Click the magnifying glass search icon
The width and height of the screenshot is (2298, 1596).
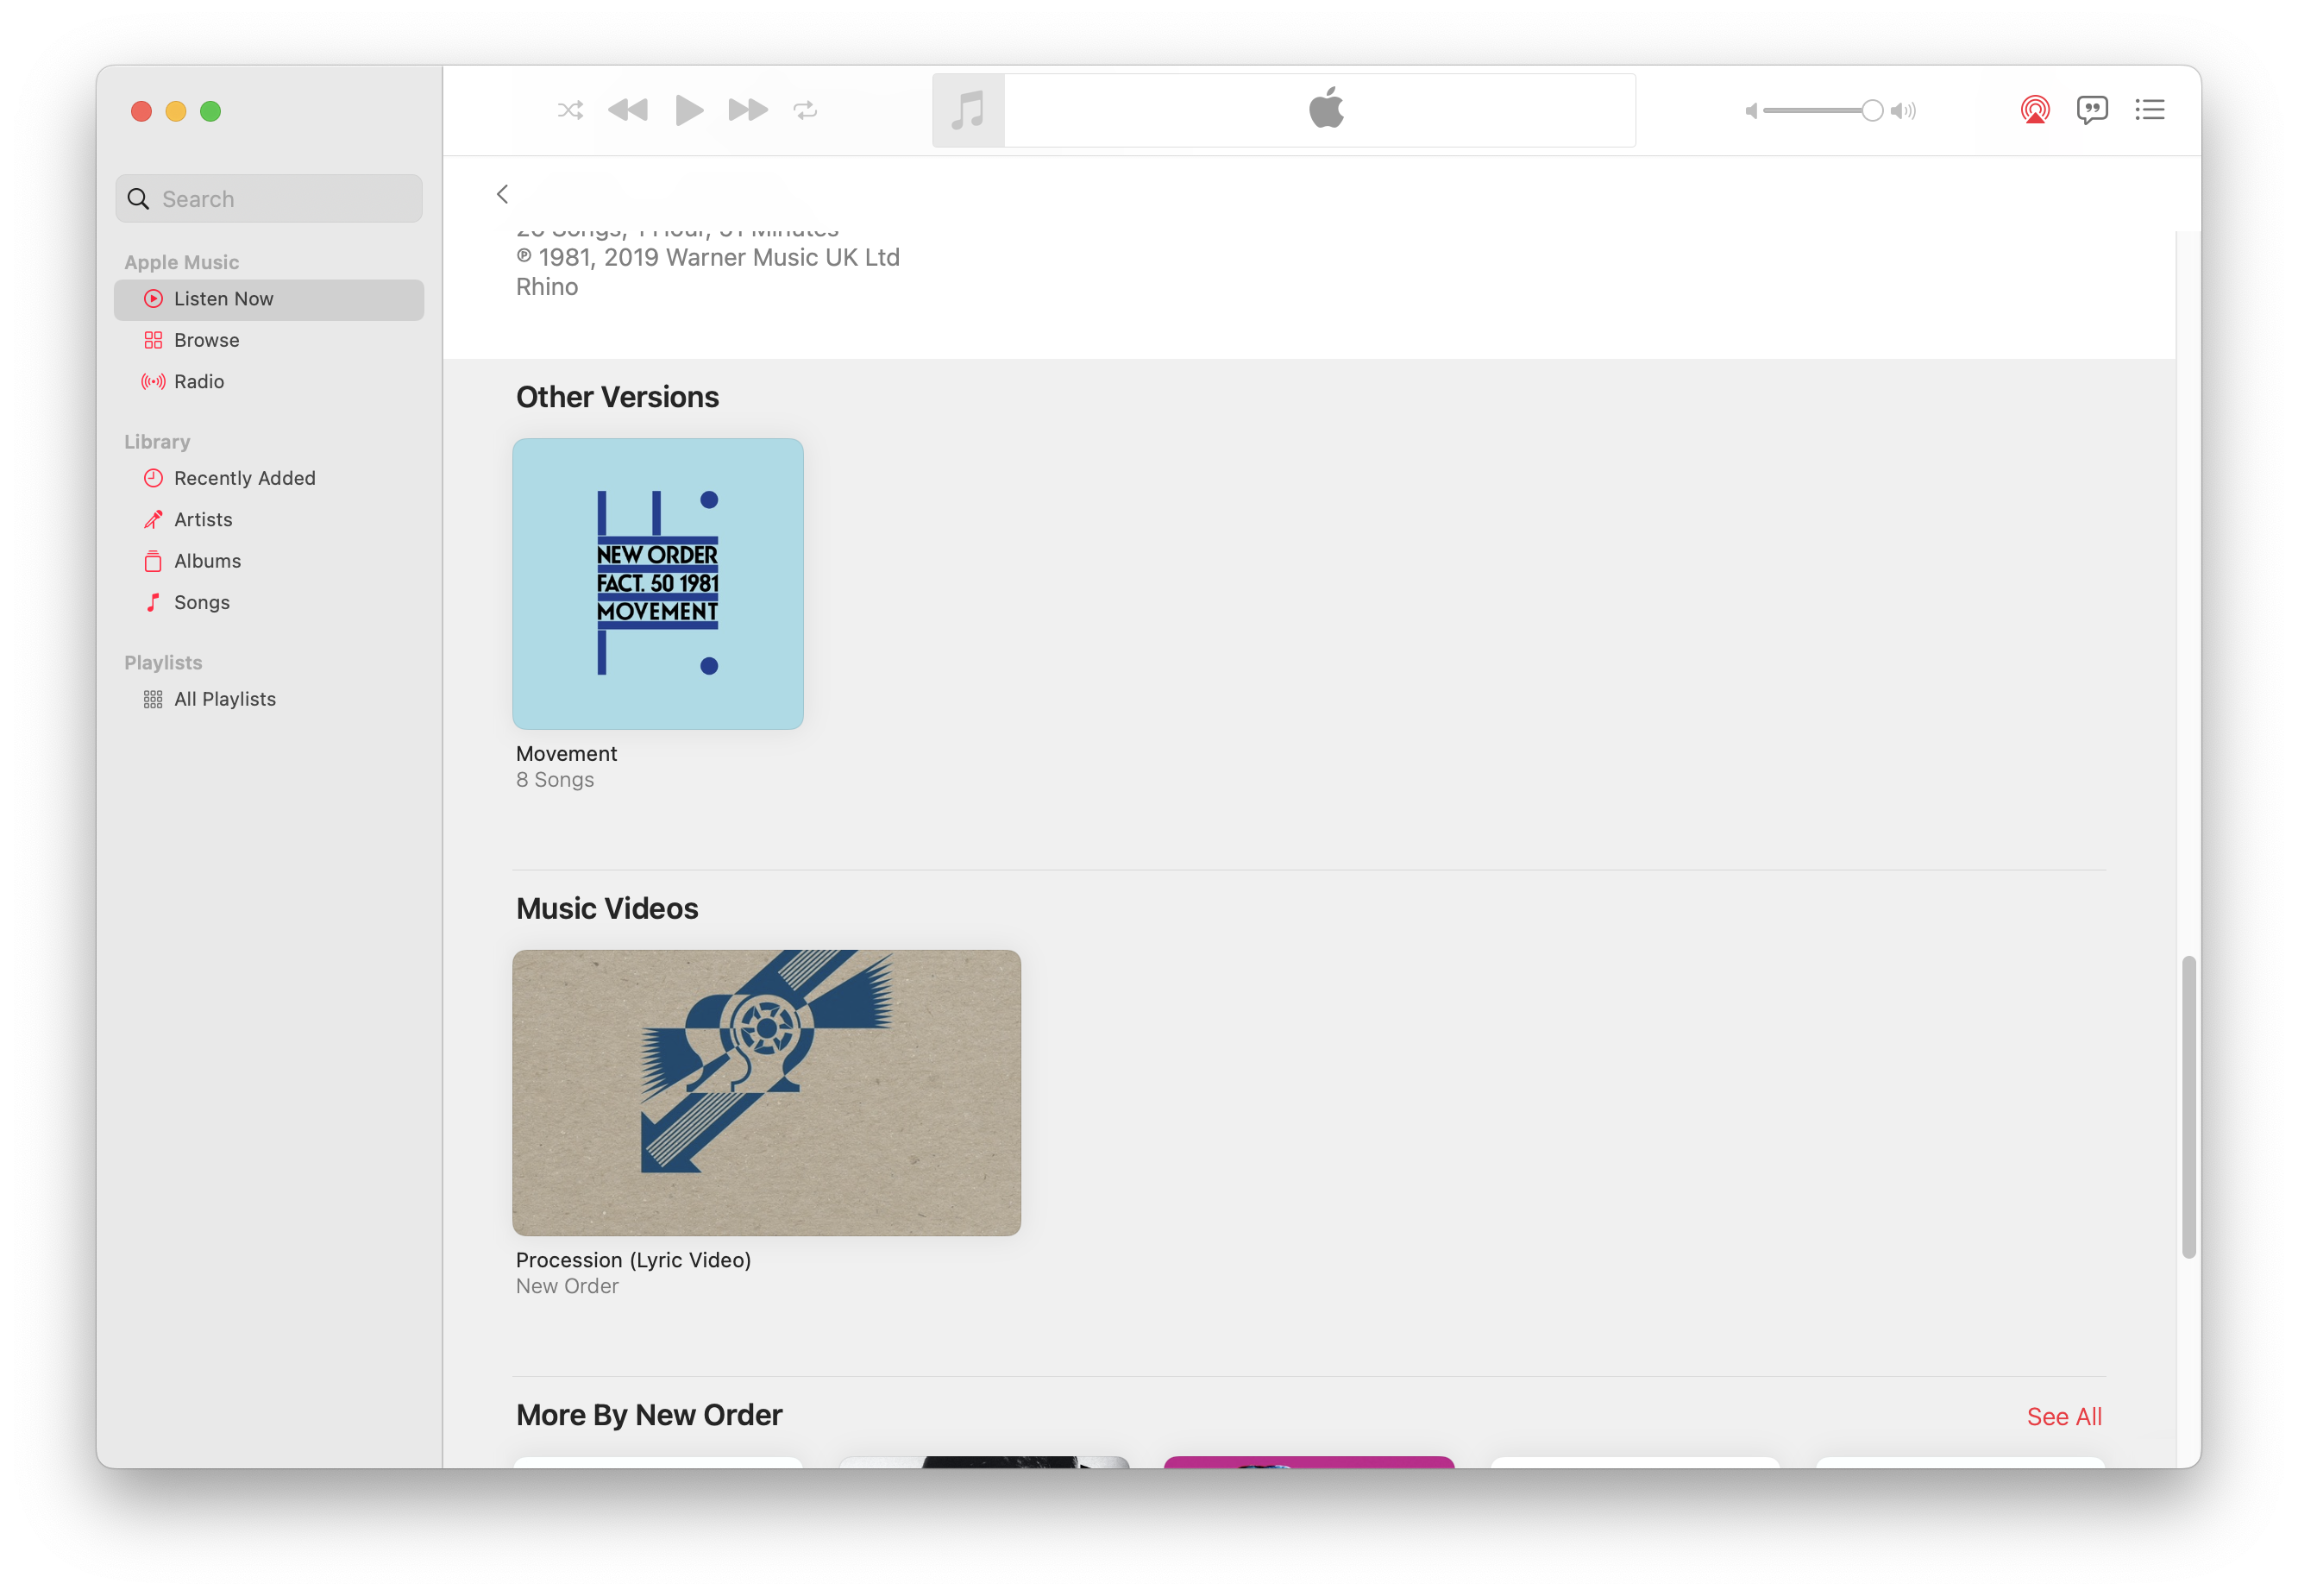coord(139,199)
